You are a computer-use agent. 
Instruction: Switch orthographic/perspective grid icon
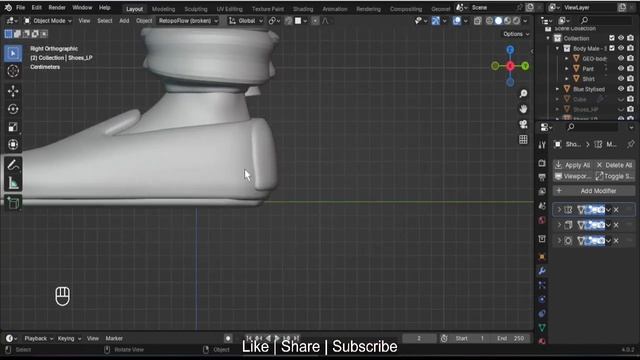[x=523, y=140]
